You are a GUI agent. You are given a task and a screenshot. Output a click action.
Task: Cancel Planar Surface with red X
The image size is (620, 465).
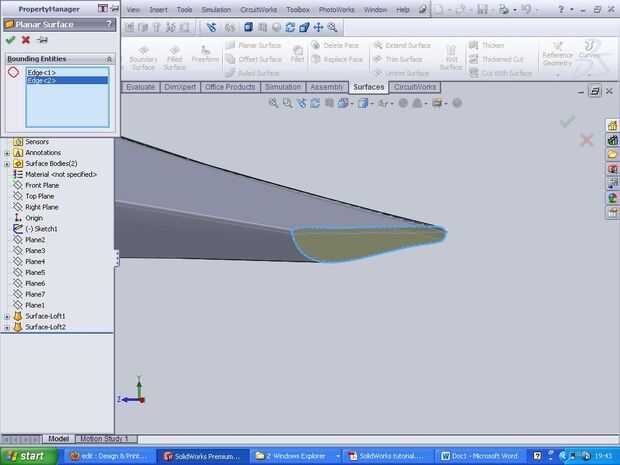pos(26,40)
